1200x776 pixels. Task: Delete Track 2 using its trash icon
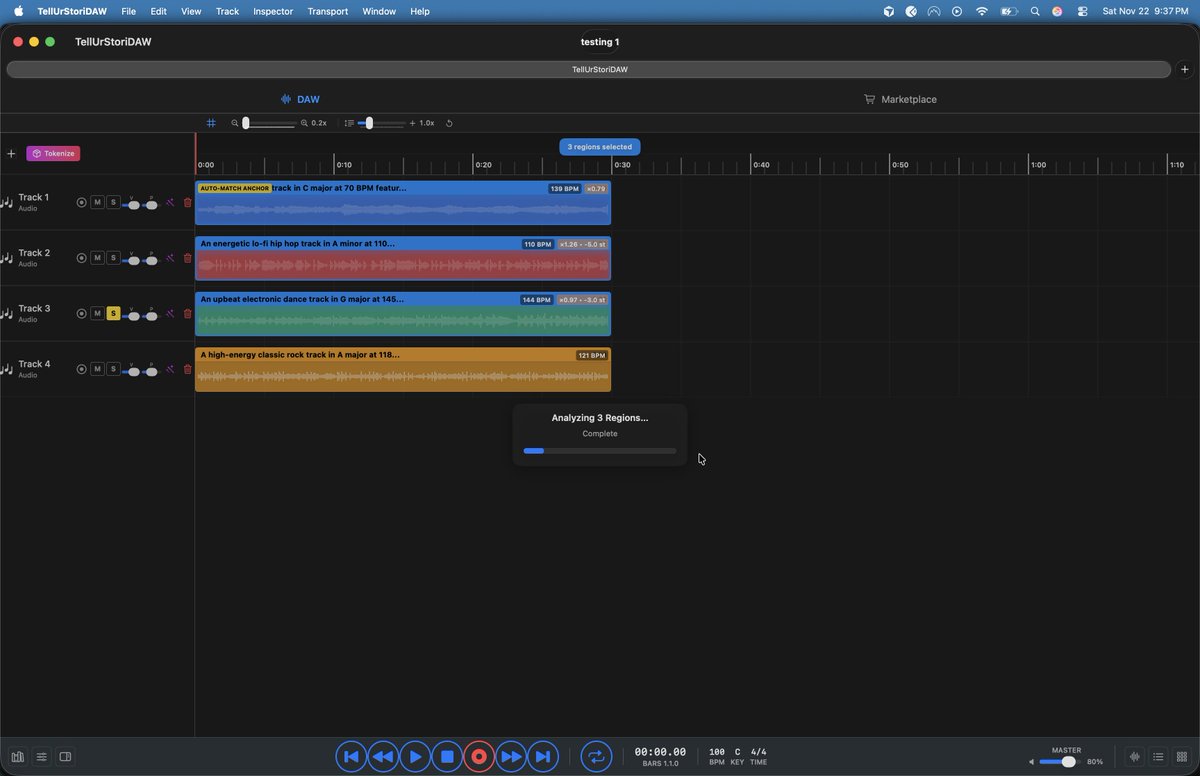click(187, 258)
